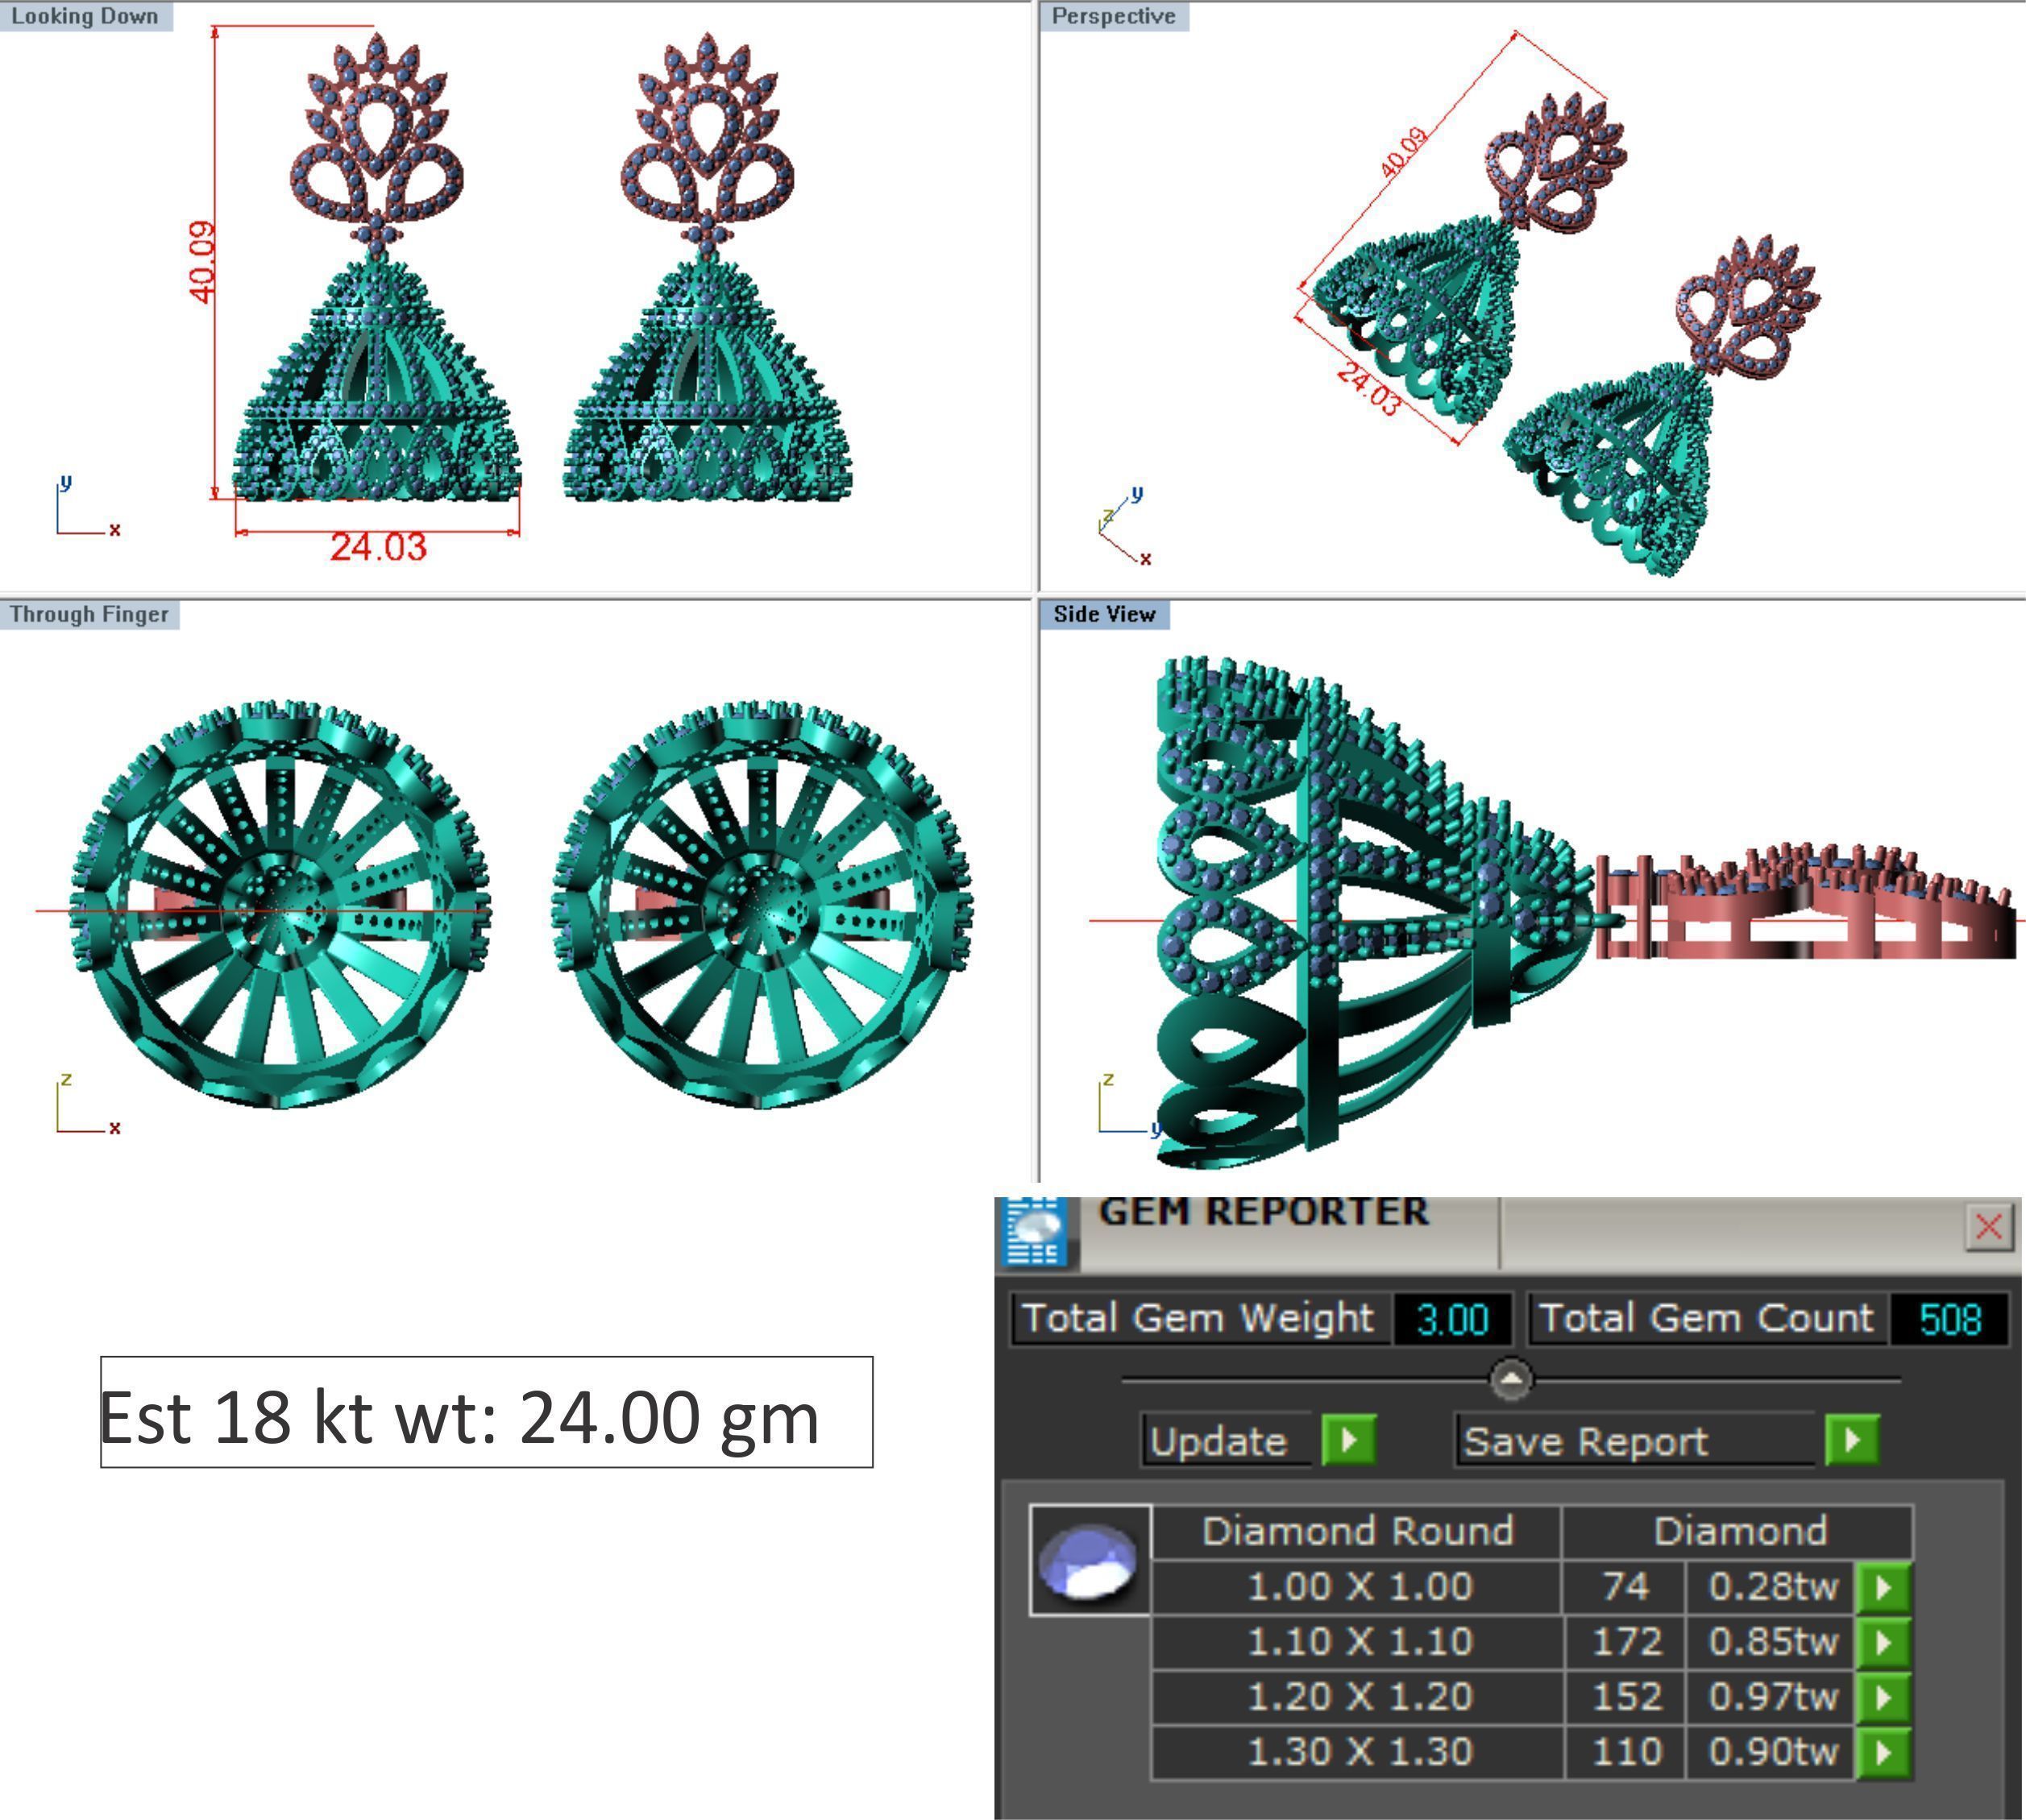Image resolution: width=2026 pixels, height=1820 pixels.
Task: Click the gem count 74 cell
Action: coord(1625,1587)
